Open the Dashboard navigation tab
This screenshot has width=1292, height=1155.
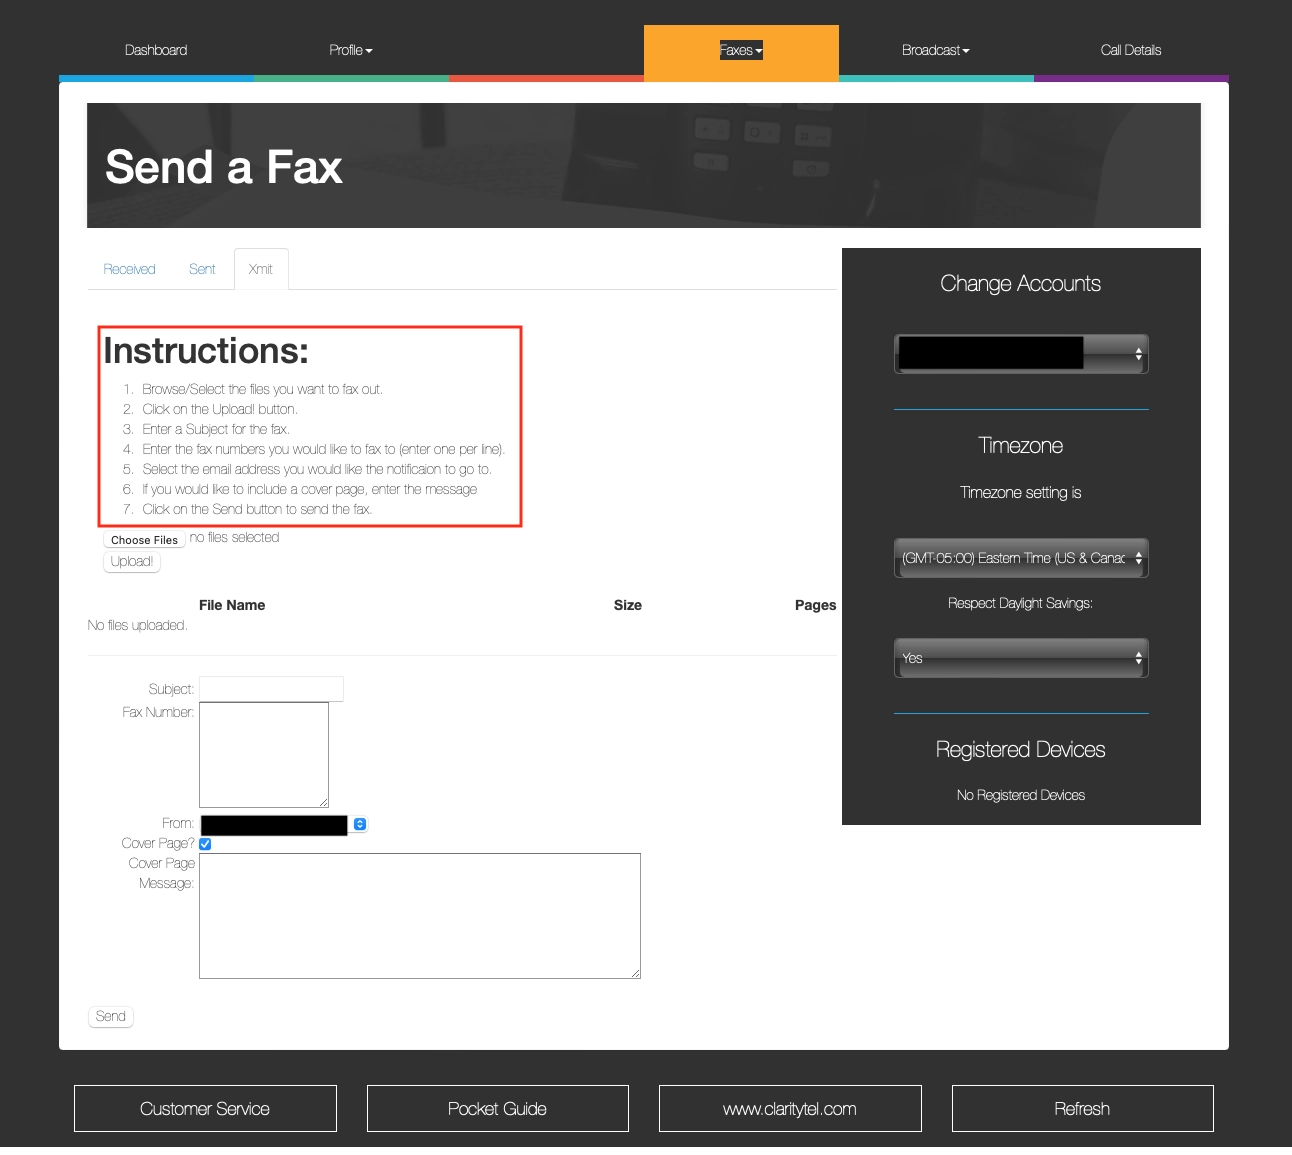156,50
